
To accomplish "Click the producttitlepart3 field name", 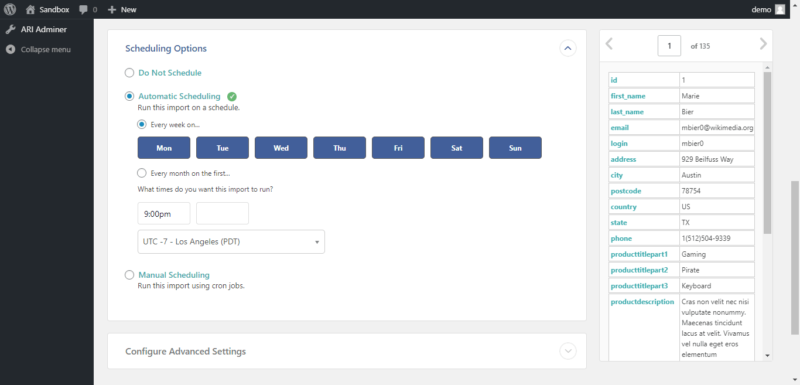I will pos(639,286).
